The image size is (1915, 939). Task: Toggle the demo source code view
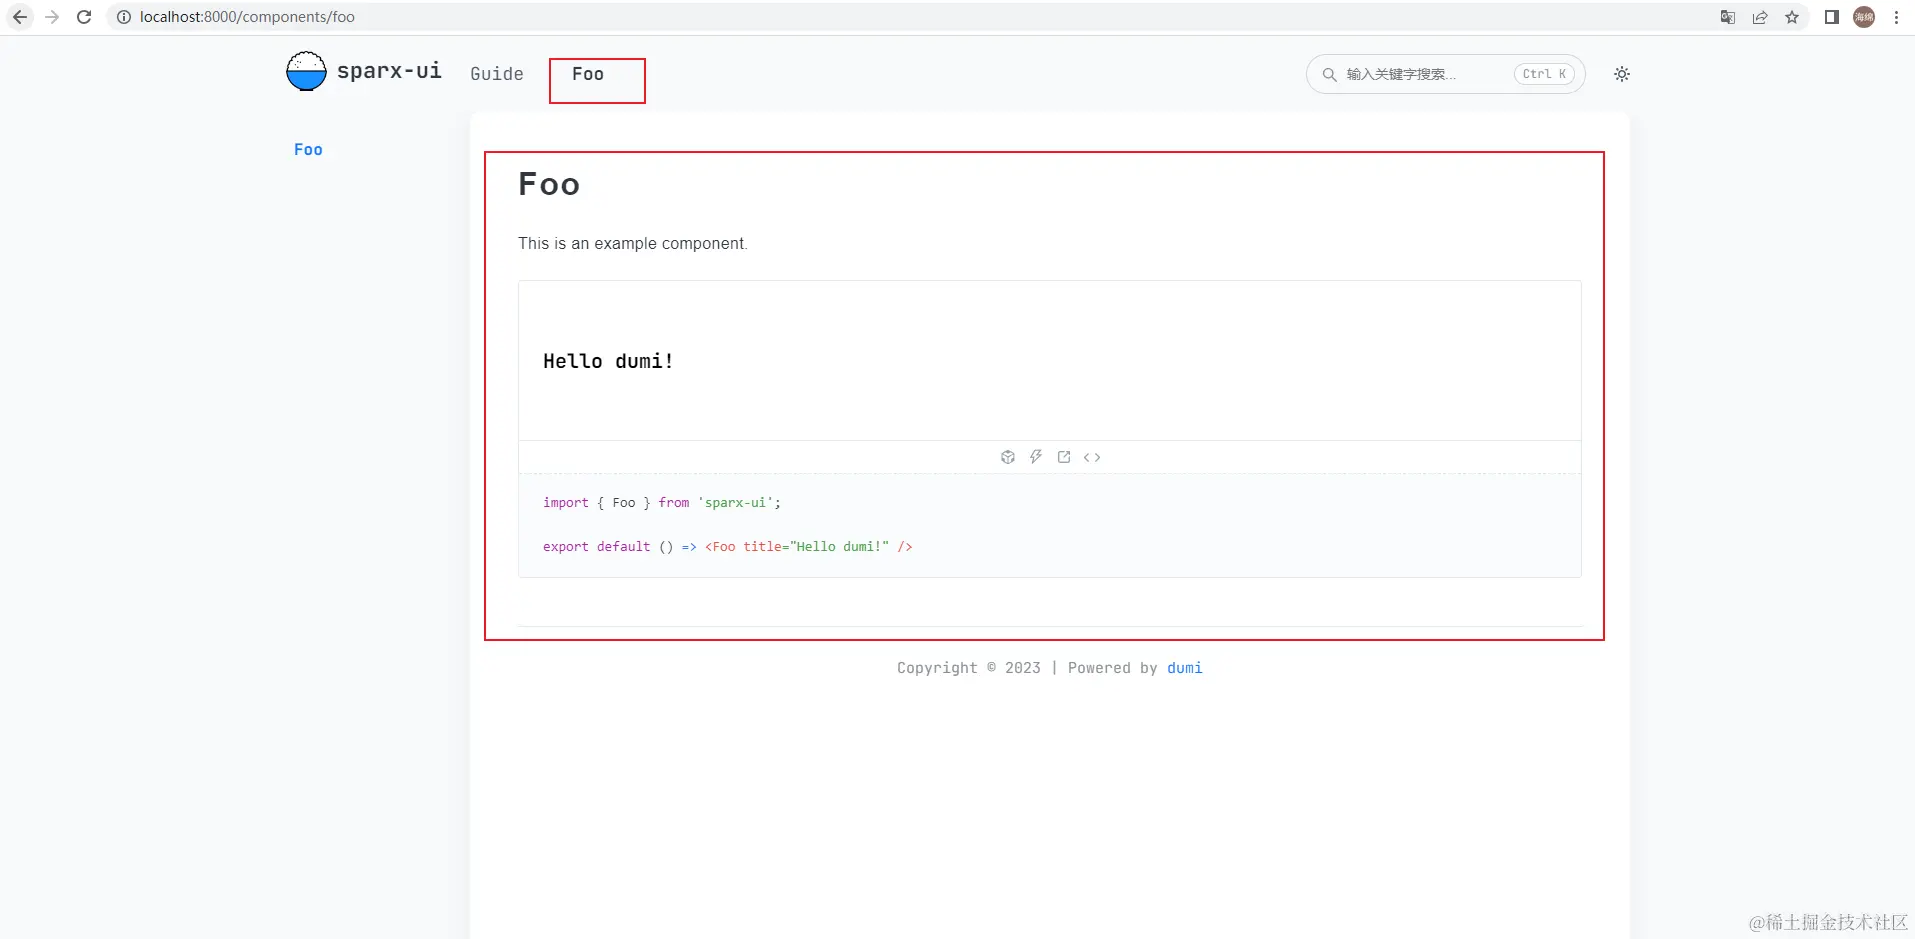pyautogui.click(x=1092, y=457)
